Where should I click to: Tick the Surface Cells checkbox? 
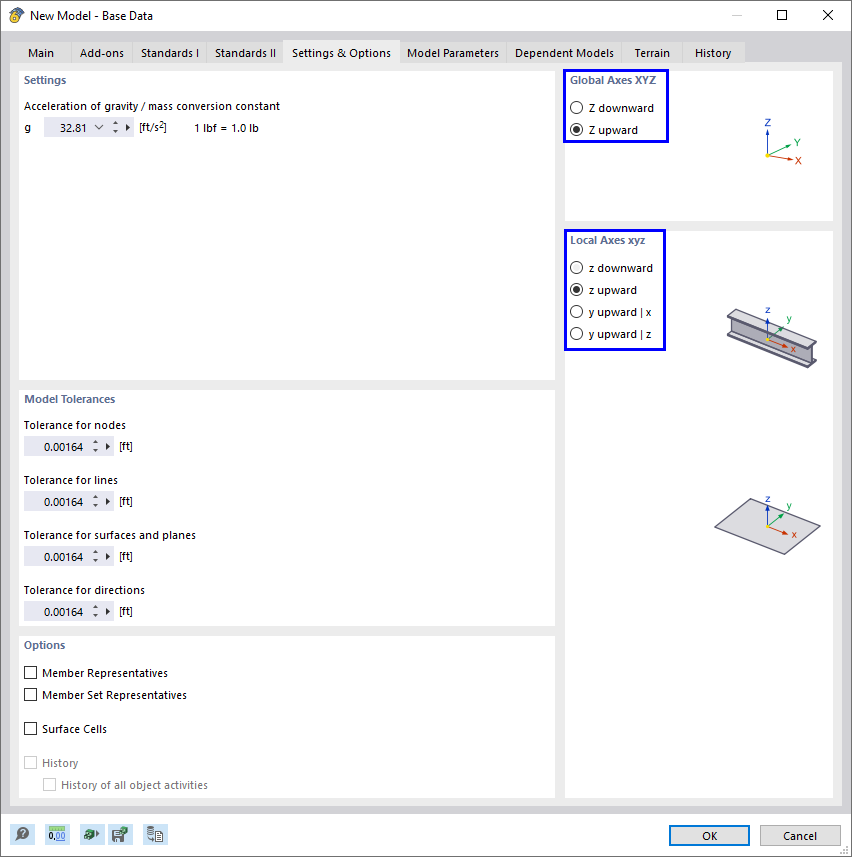(x=31, y=729)
